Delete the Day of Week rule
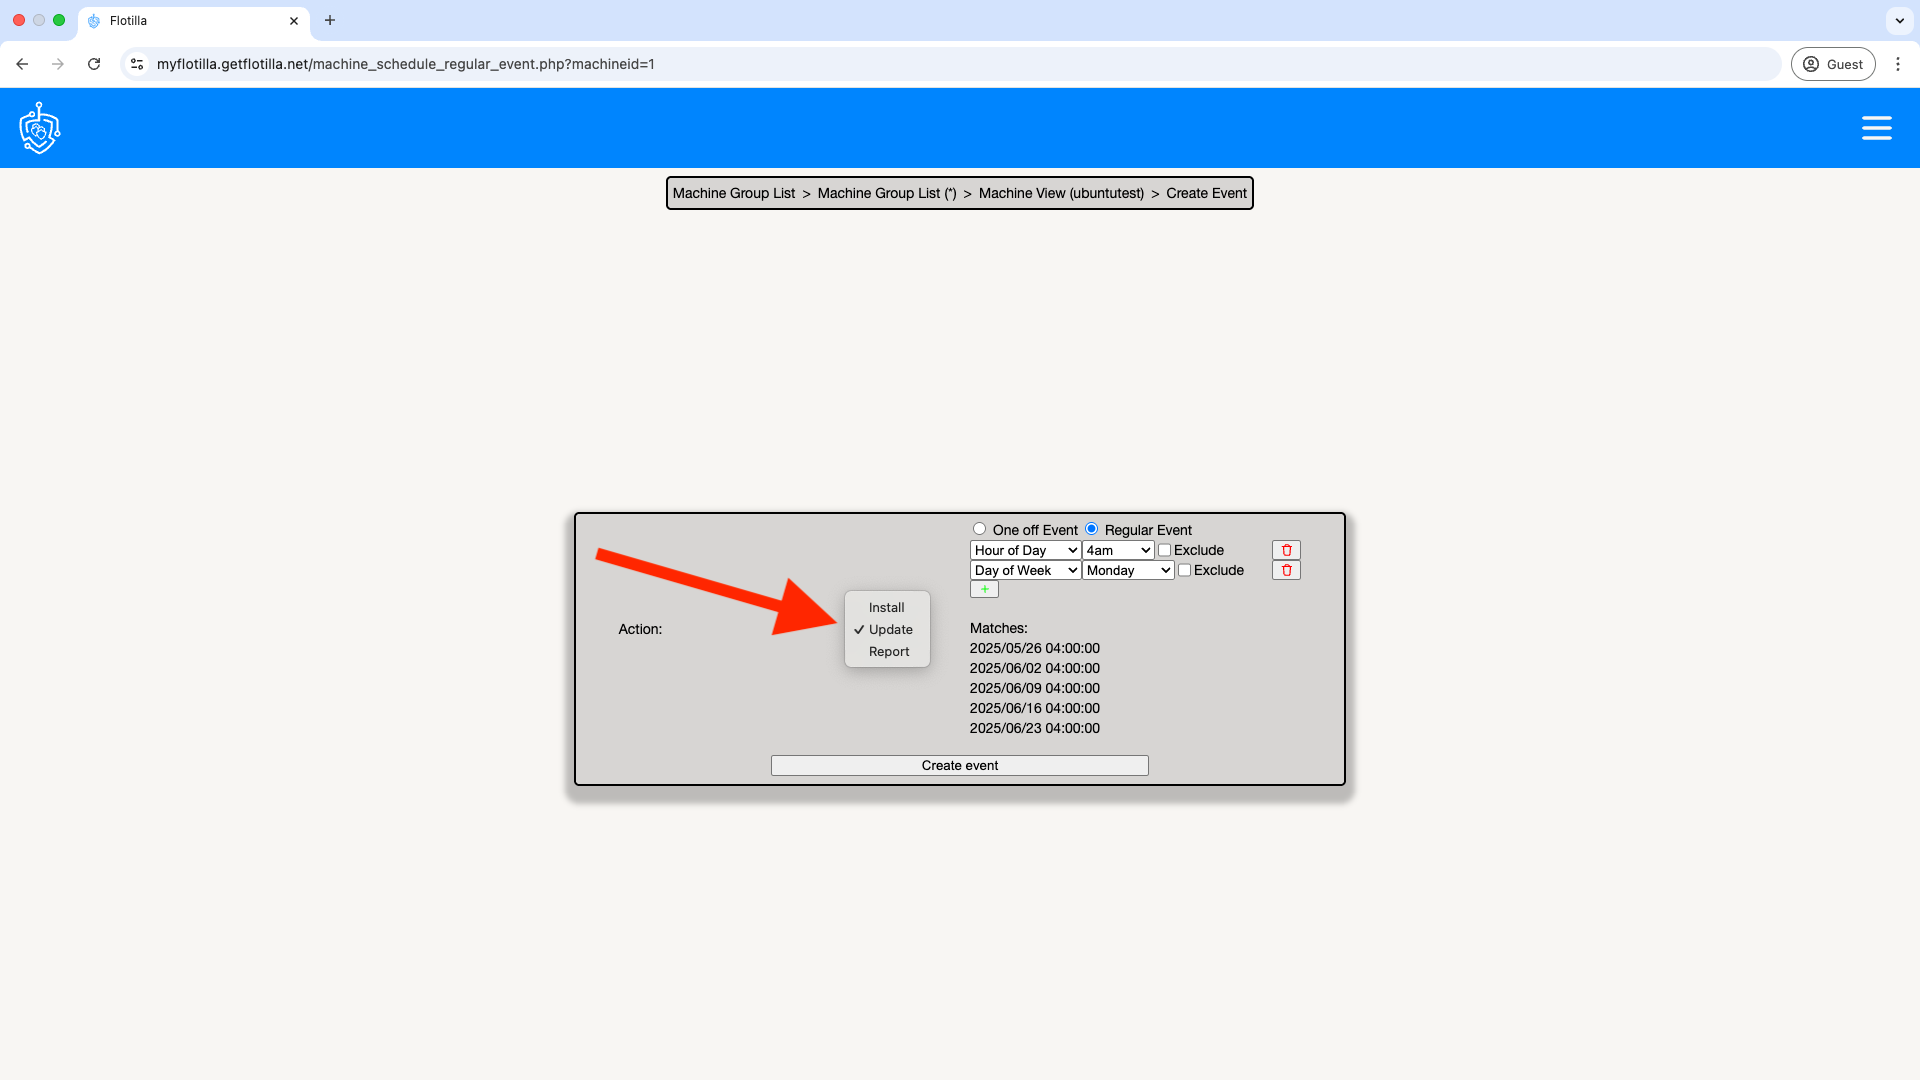The width and height of the screenshot is (1920, 1080). (1286, 570)
